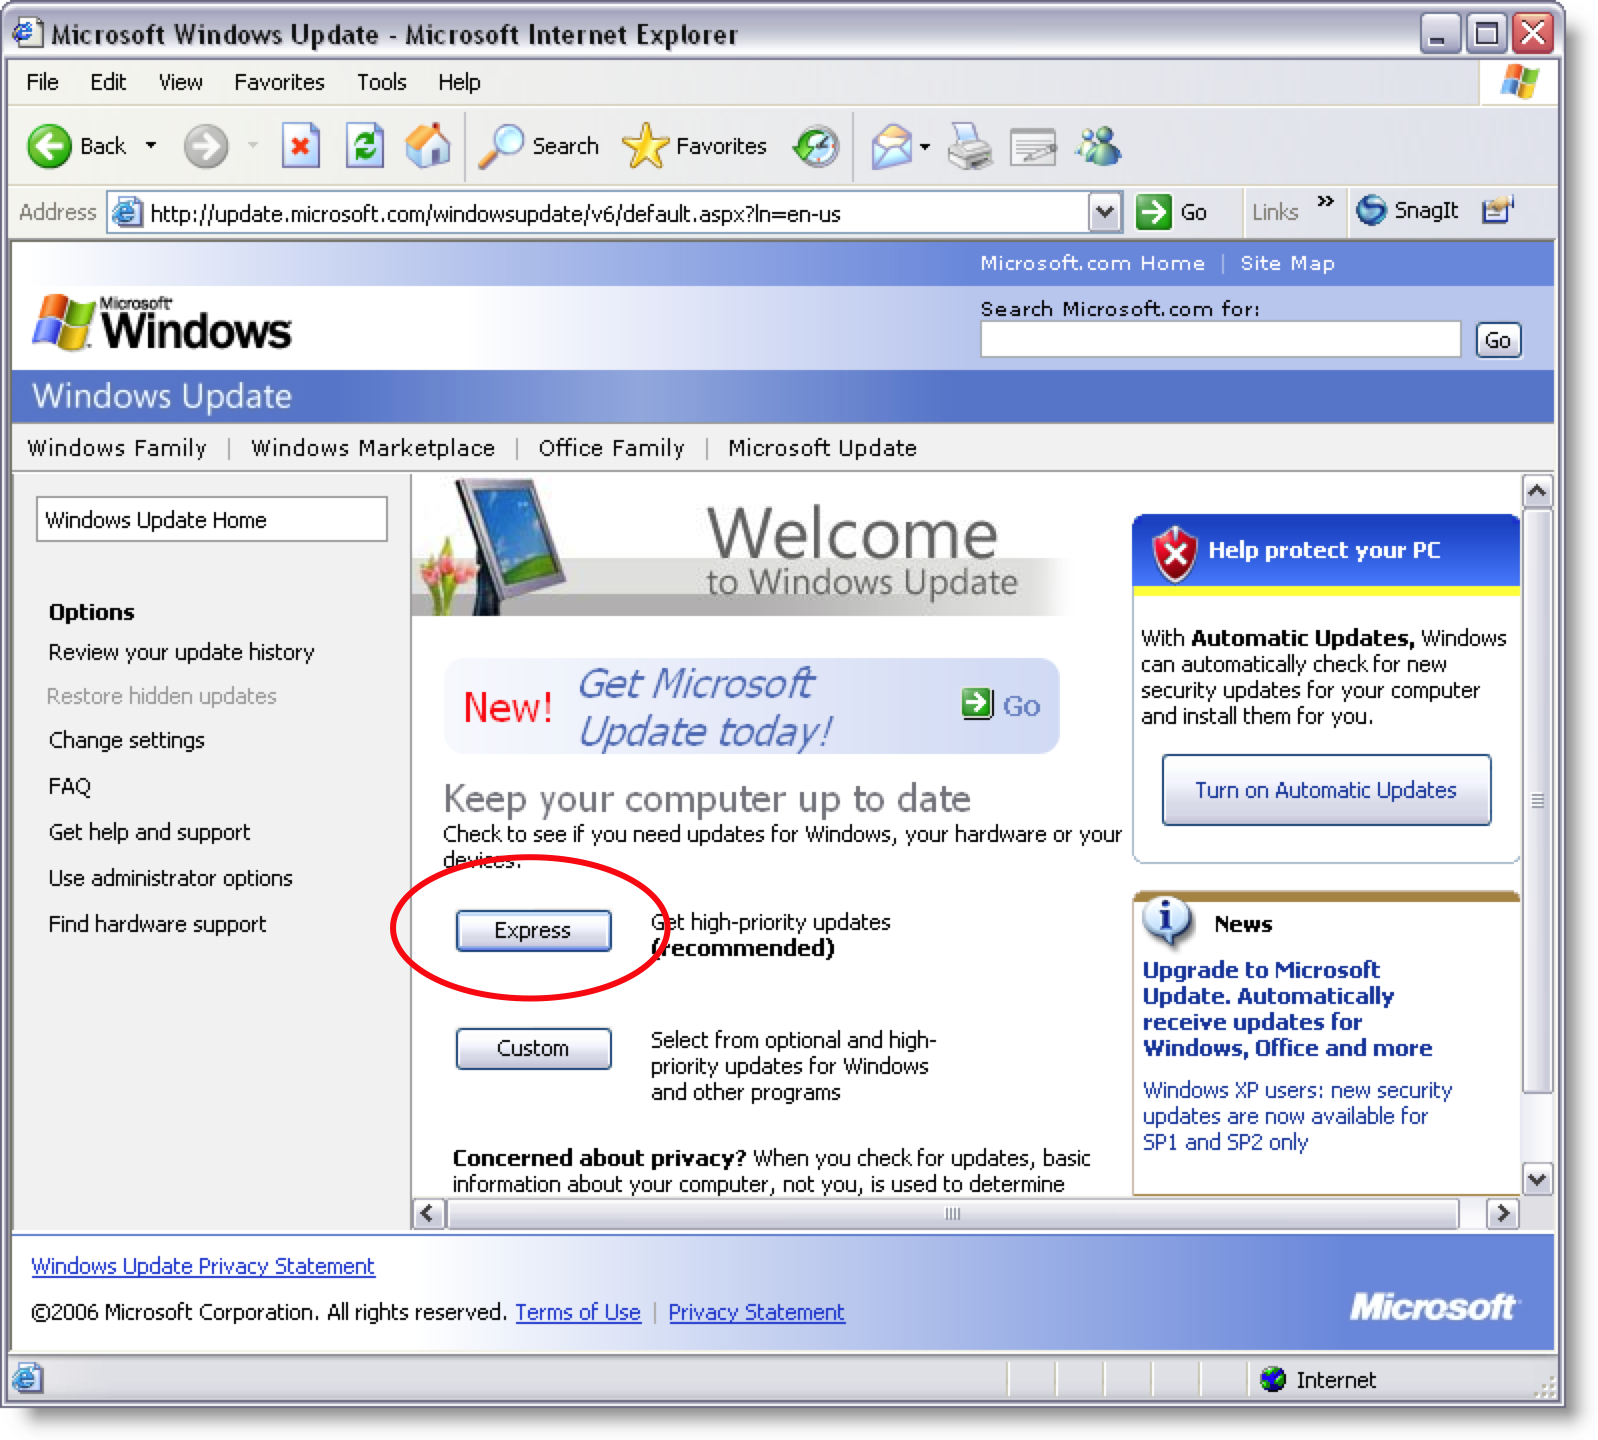Open Use administrator options
Screen dimensions: 1598x1440
point(171,878)
